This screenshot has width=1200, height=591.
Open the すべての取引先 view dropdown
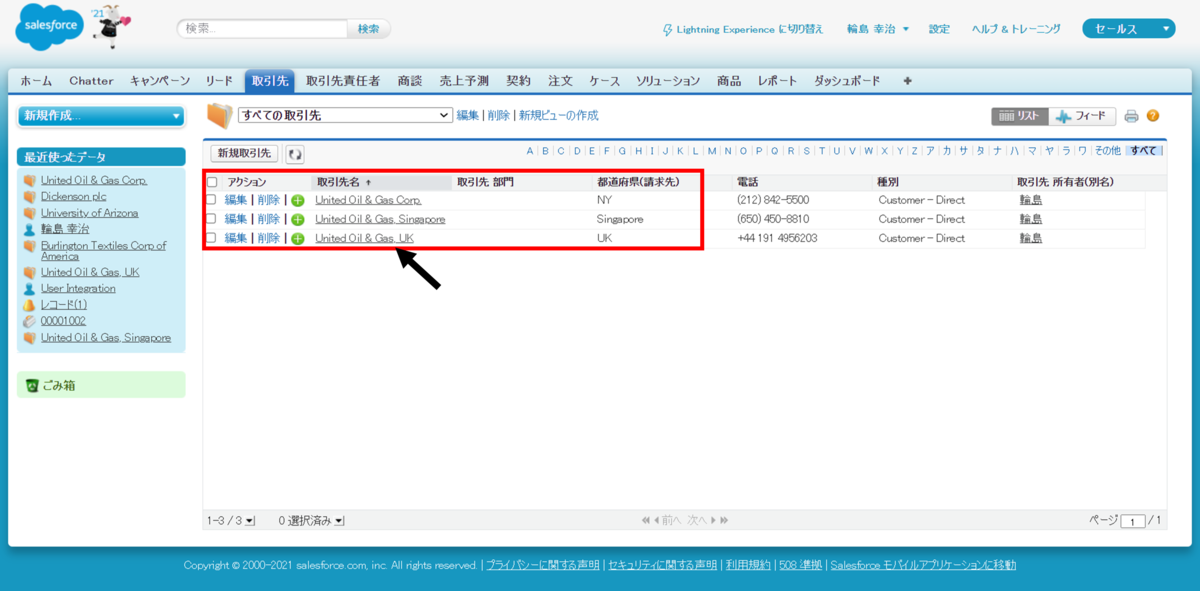[345, 116]
